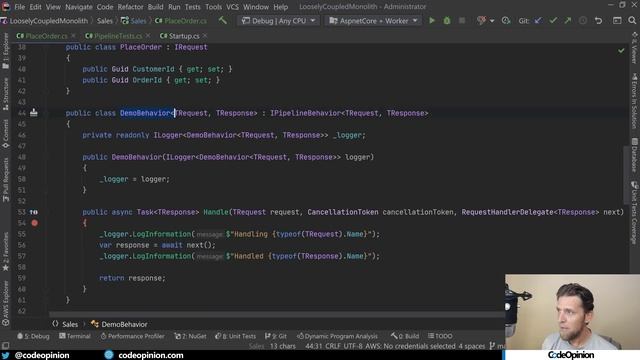
Task: Click the Search Everywhere magnifier
Action: click(x=632, y=20)
